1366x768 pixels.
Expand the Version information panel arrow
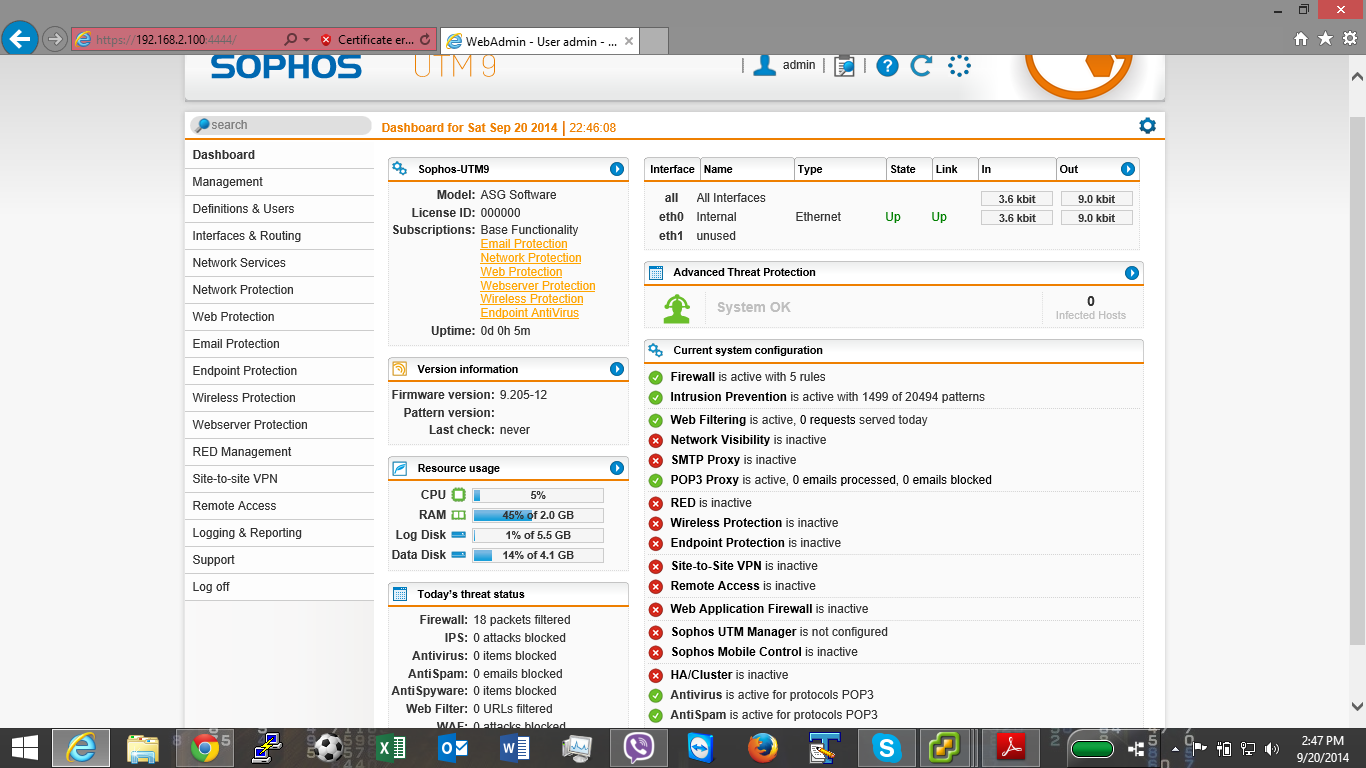[x=617, y=369]
